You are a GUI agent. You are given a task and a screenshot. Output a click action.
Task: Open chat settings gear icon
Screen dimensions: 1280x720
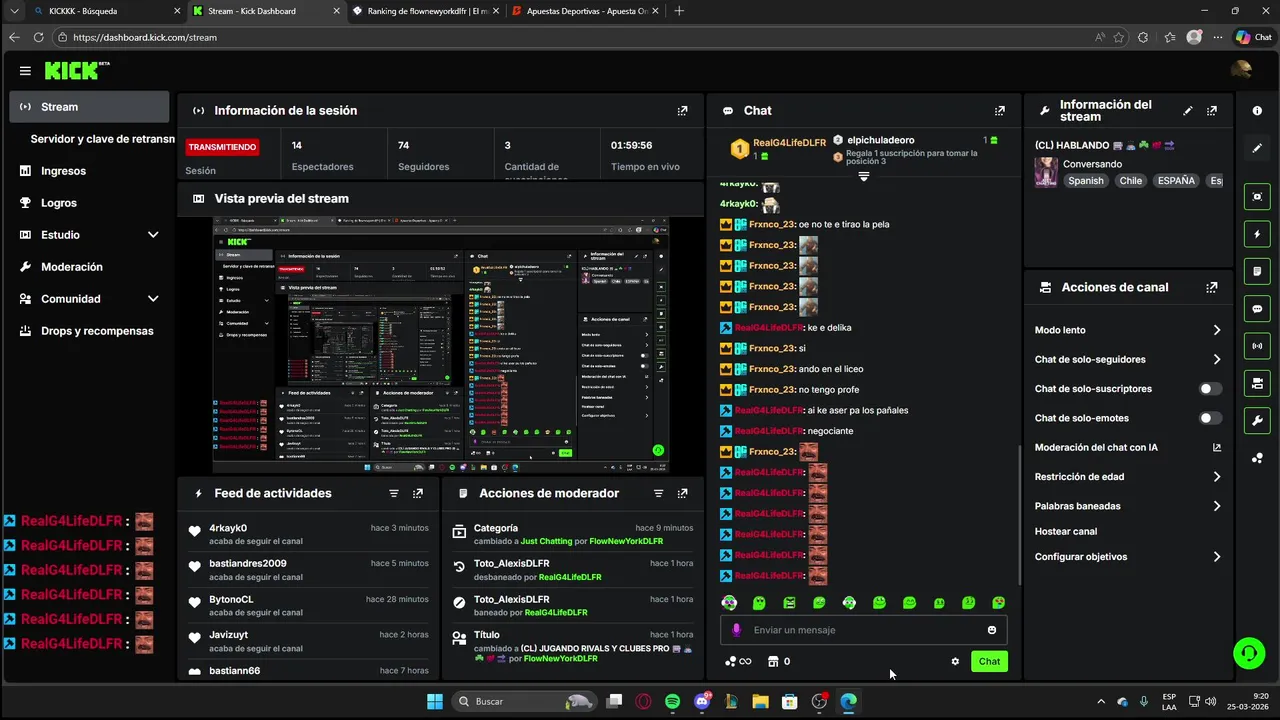[955, 661]
